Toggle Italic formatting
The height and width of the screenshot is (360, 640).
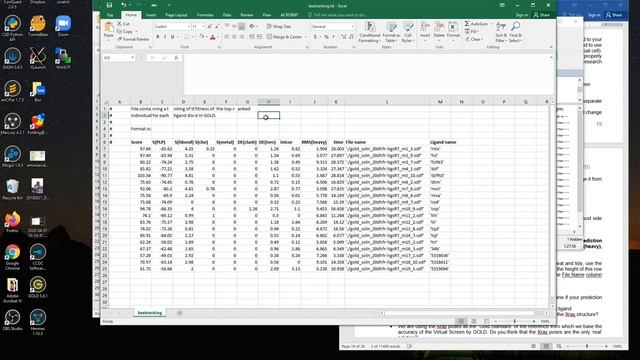coord(165,37)
